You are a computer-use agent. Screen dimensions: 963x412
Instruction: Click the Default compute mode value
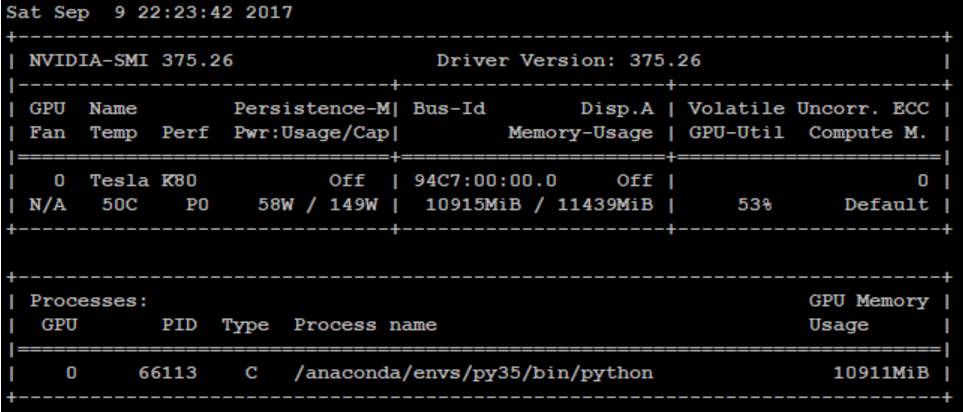pyautogui.click(x=886, y=205)
